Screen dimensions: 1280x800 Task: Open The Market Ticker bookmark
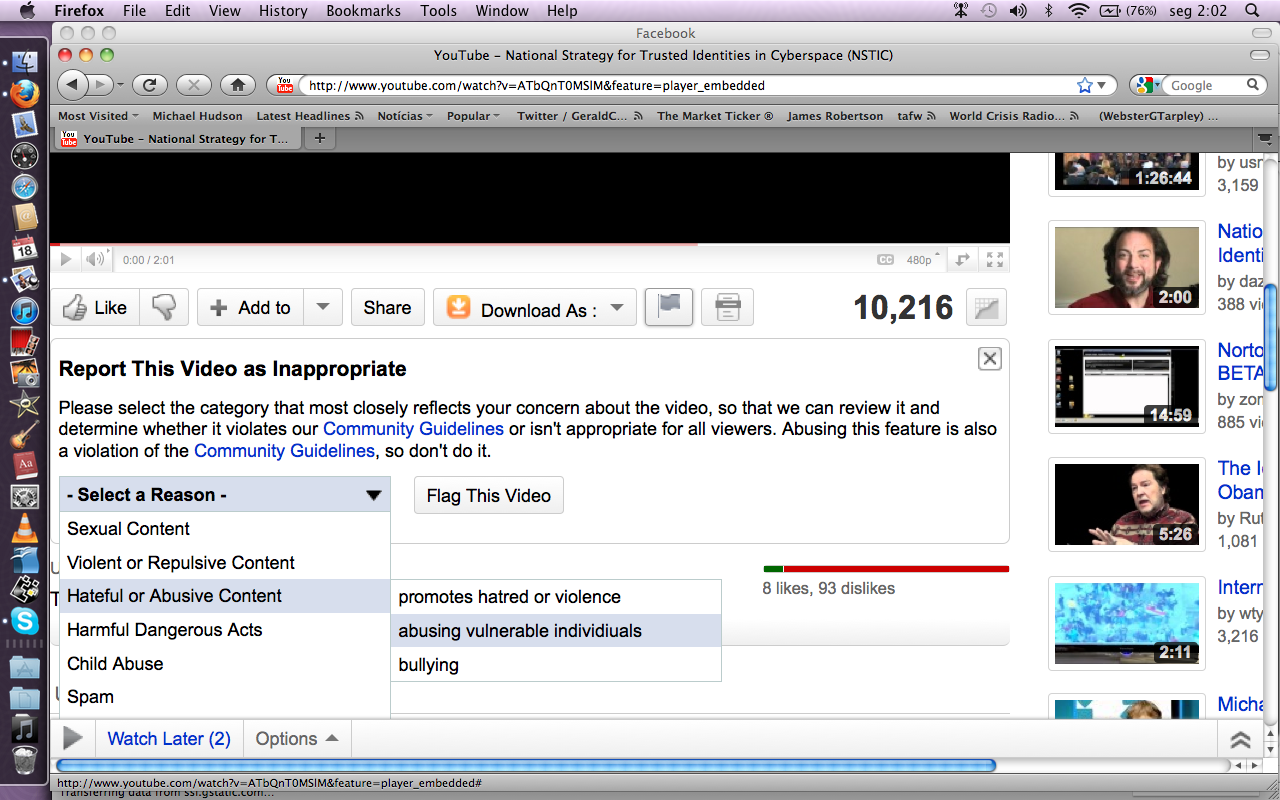click(x=715, y=116)
